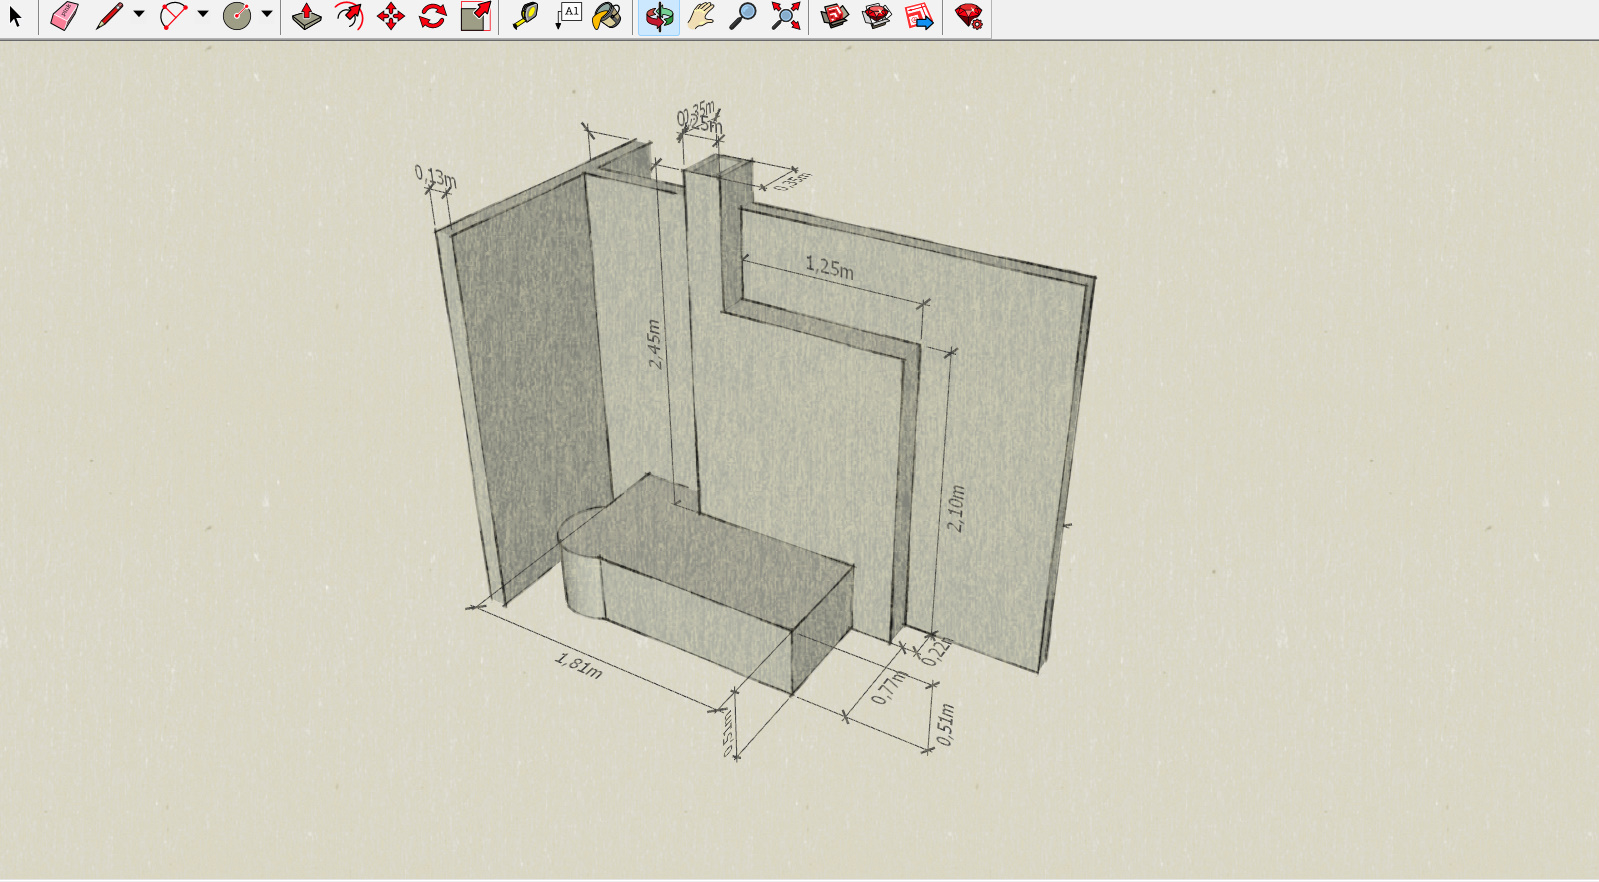Open the Line tool dropdown arrow

pyautogui.click(x=139, y=15)
